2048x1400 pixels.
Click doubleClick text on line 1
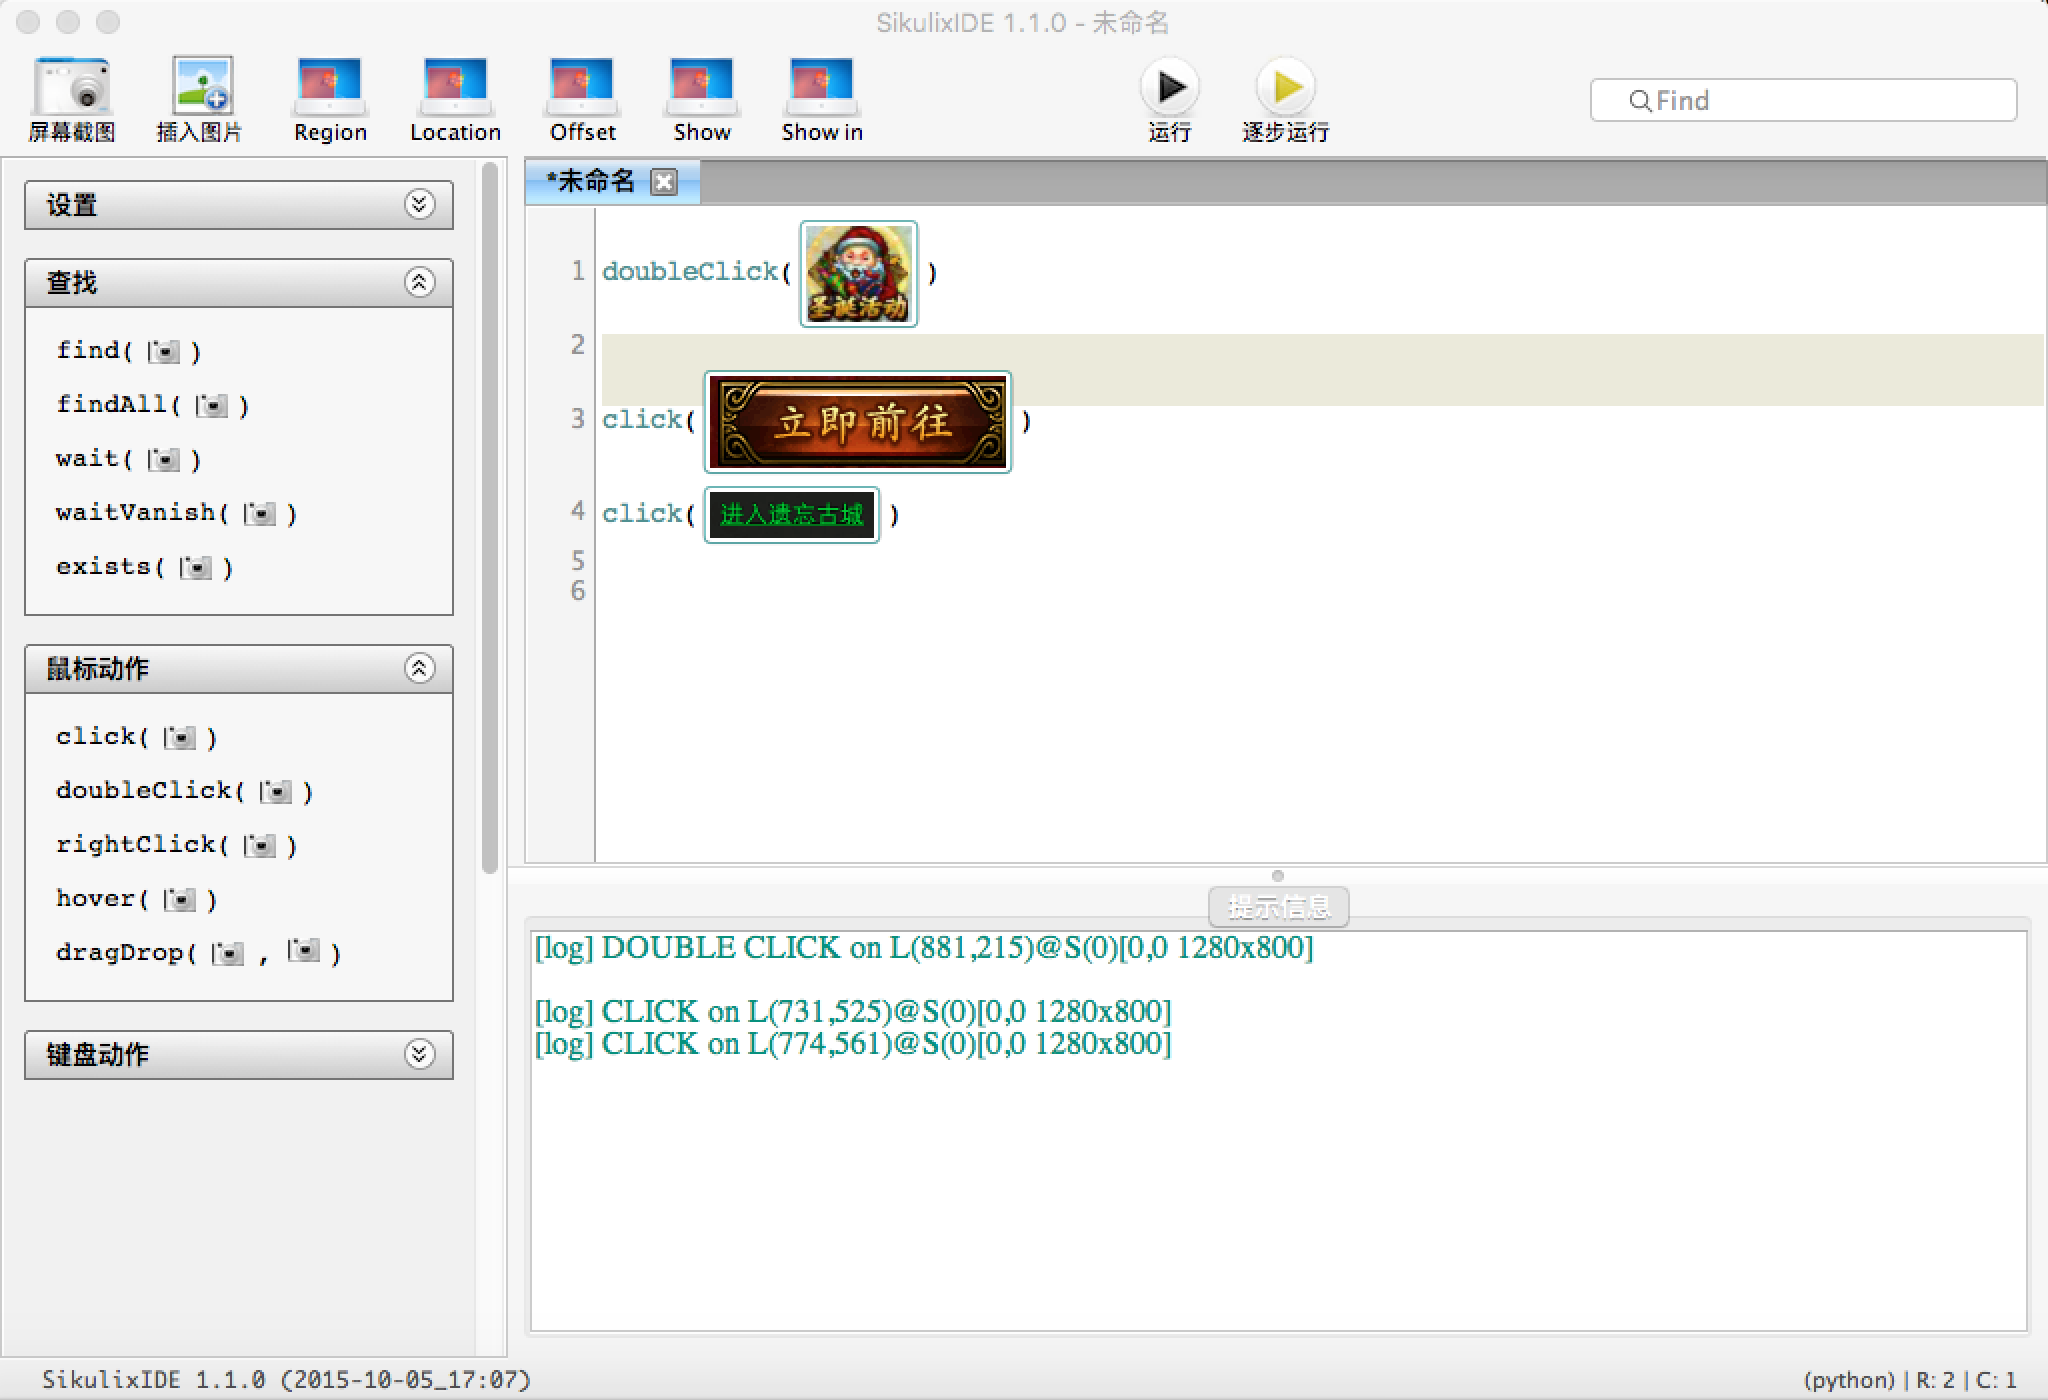(x=690, y=271)
